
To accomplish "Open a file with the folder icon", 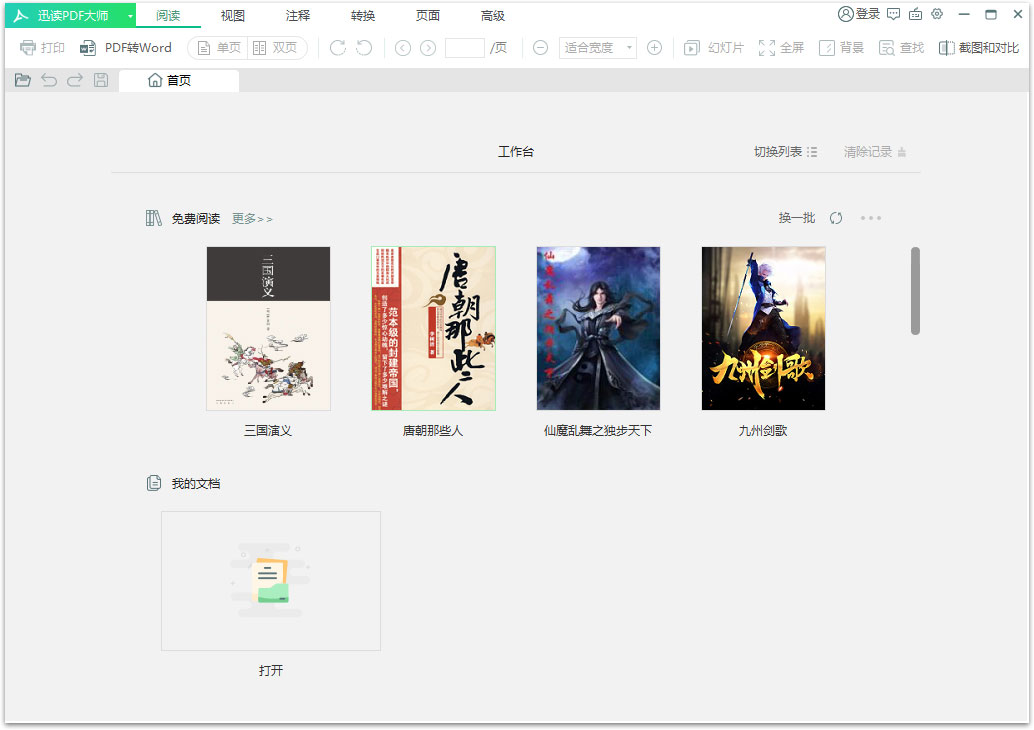I will click(22, 80).
